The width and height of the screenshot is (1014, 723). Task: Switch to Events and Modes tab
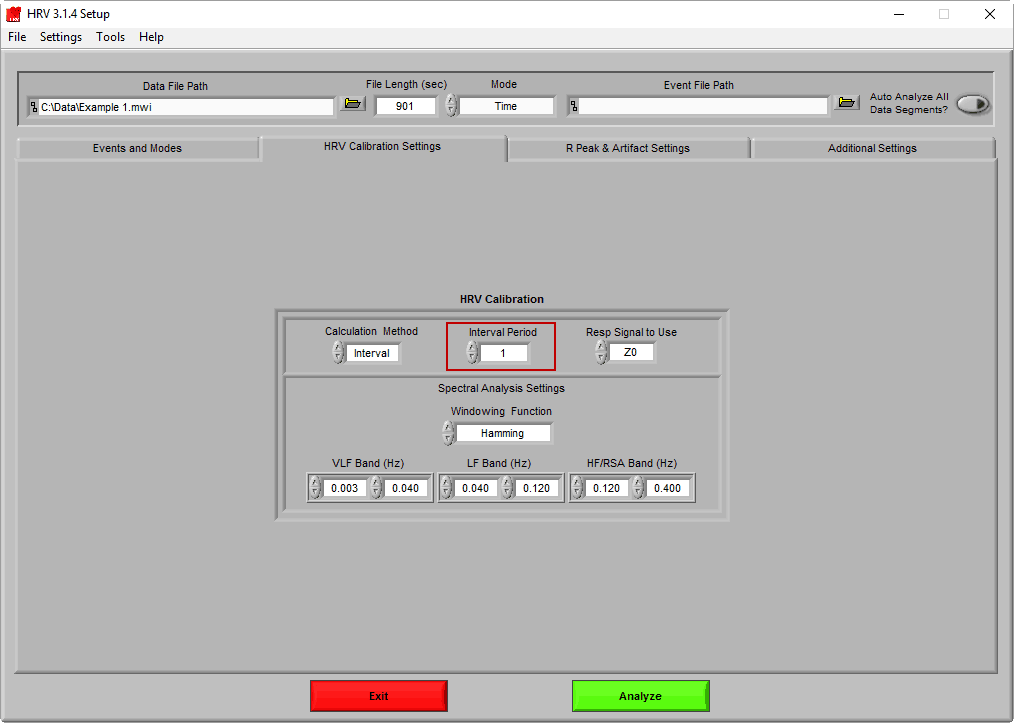click(x=137, y=148)
